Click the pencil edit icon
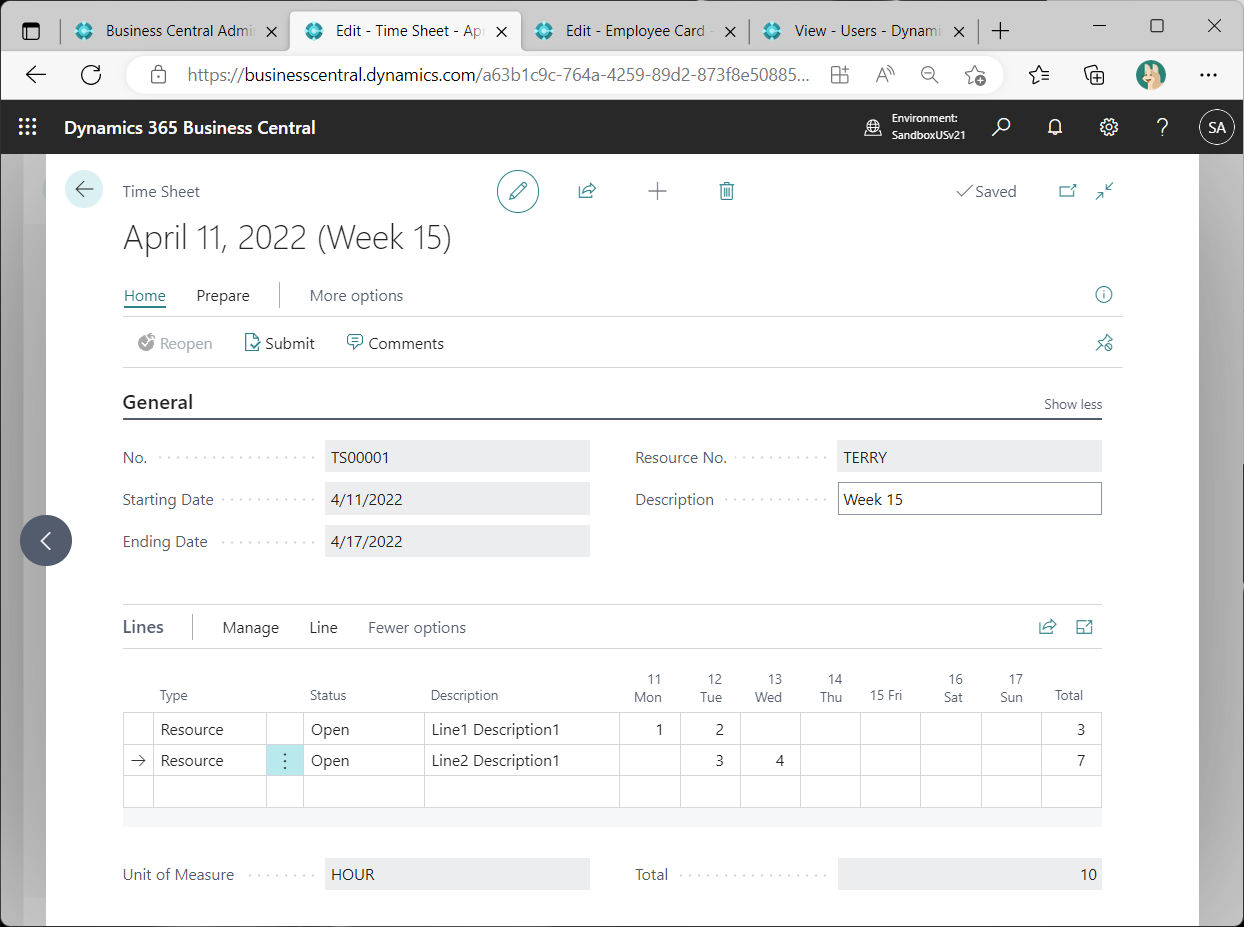 (518, 191)
